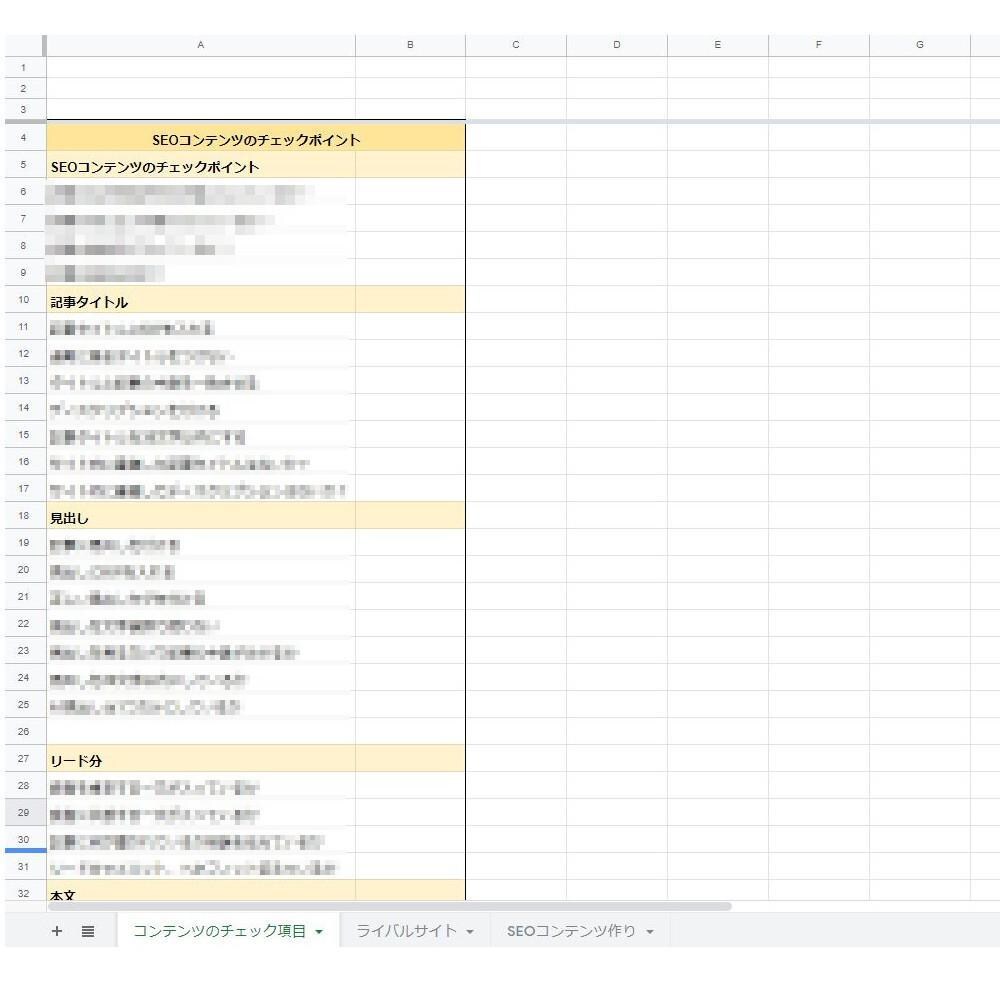Click the 本文 section cell
Screen dimensions: 1000x1000
tap(201, 890)
